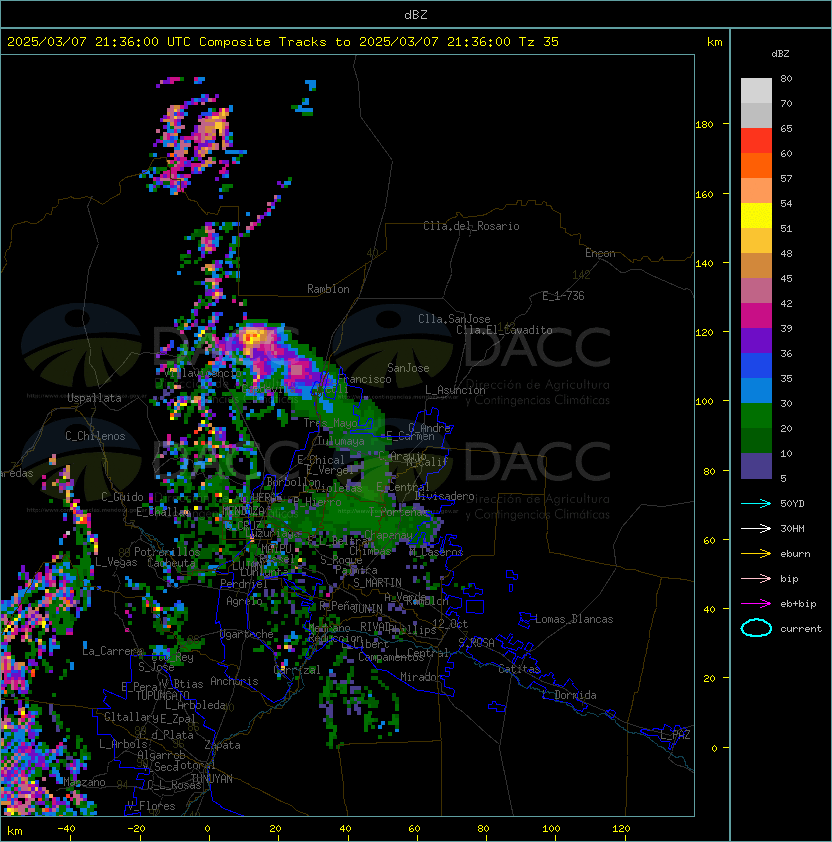This screenshot has width=832, height=842.
Task: Click the E_1-736 map label
Action: [563, 296]
